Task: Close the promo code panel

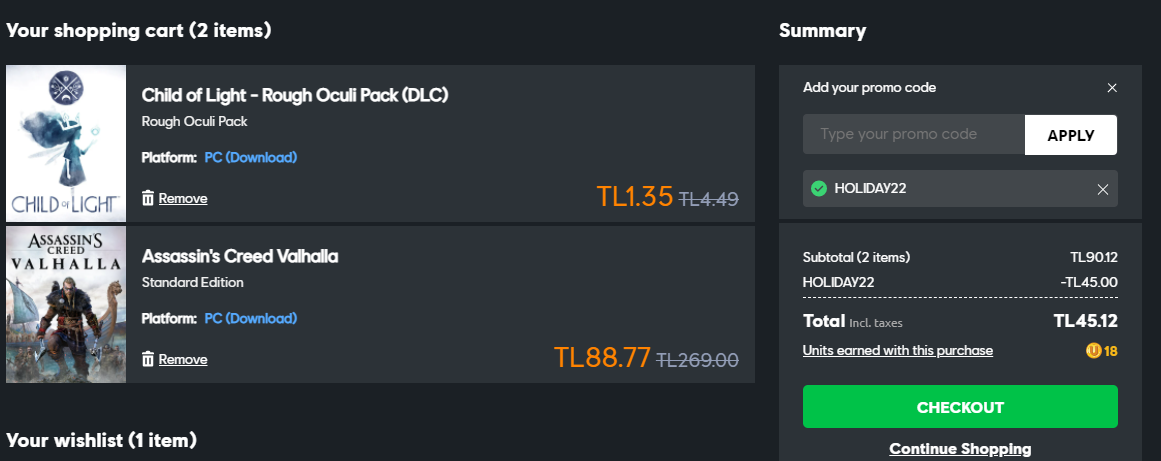Action: [1112, 88]
